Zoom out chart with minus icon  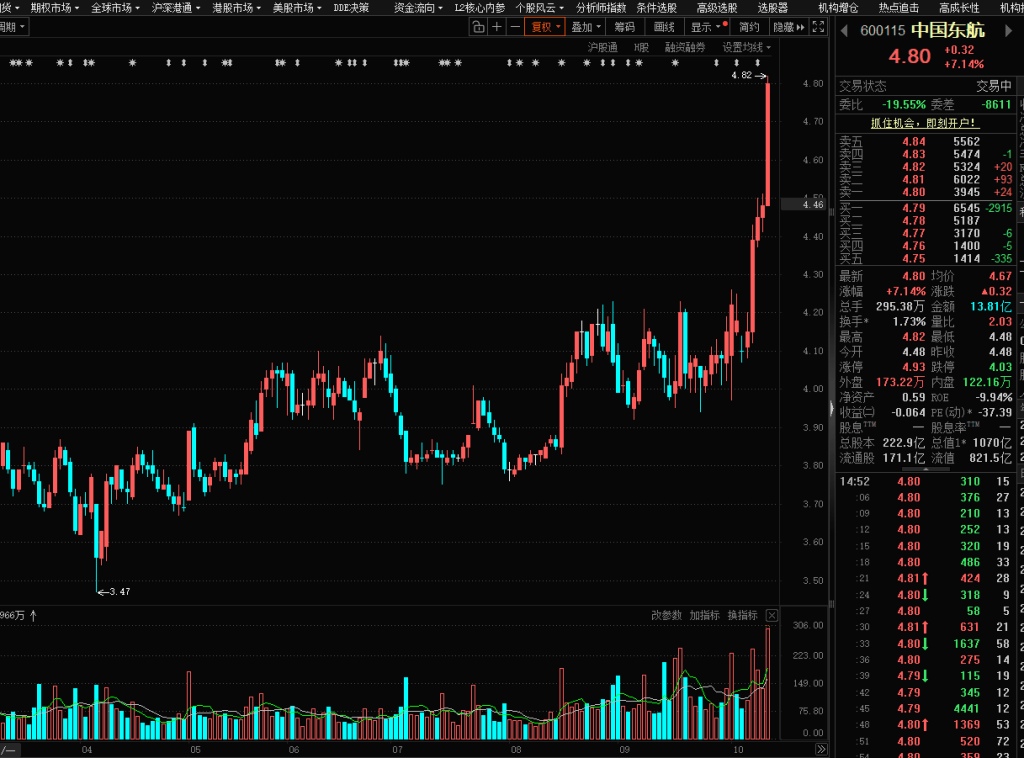tap(514, 27)
